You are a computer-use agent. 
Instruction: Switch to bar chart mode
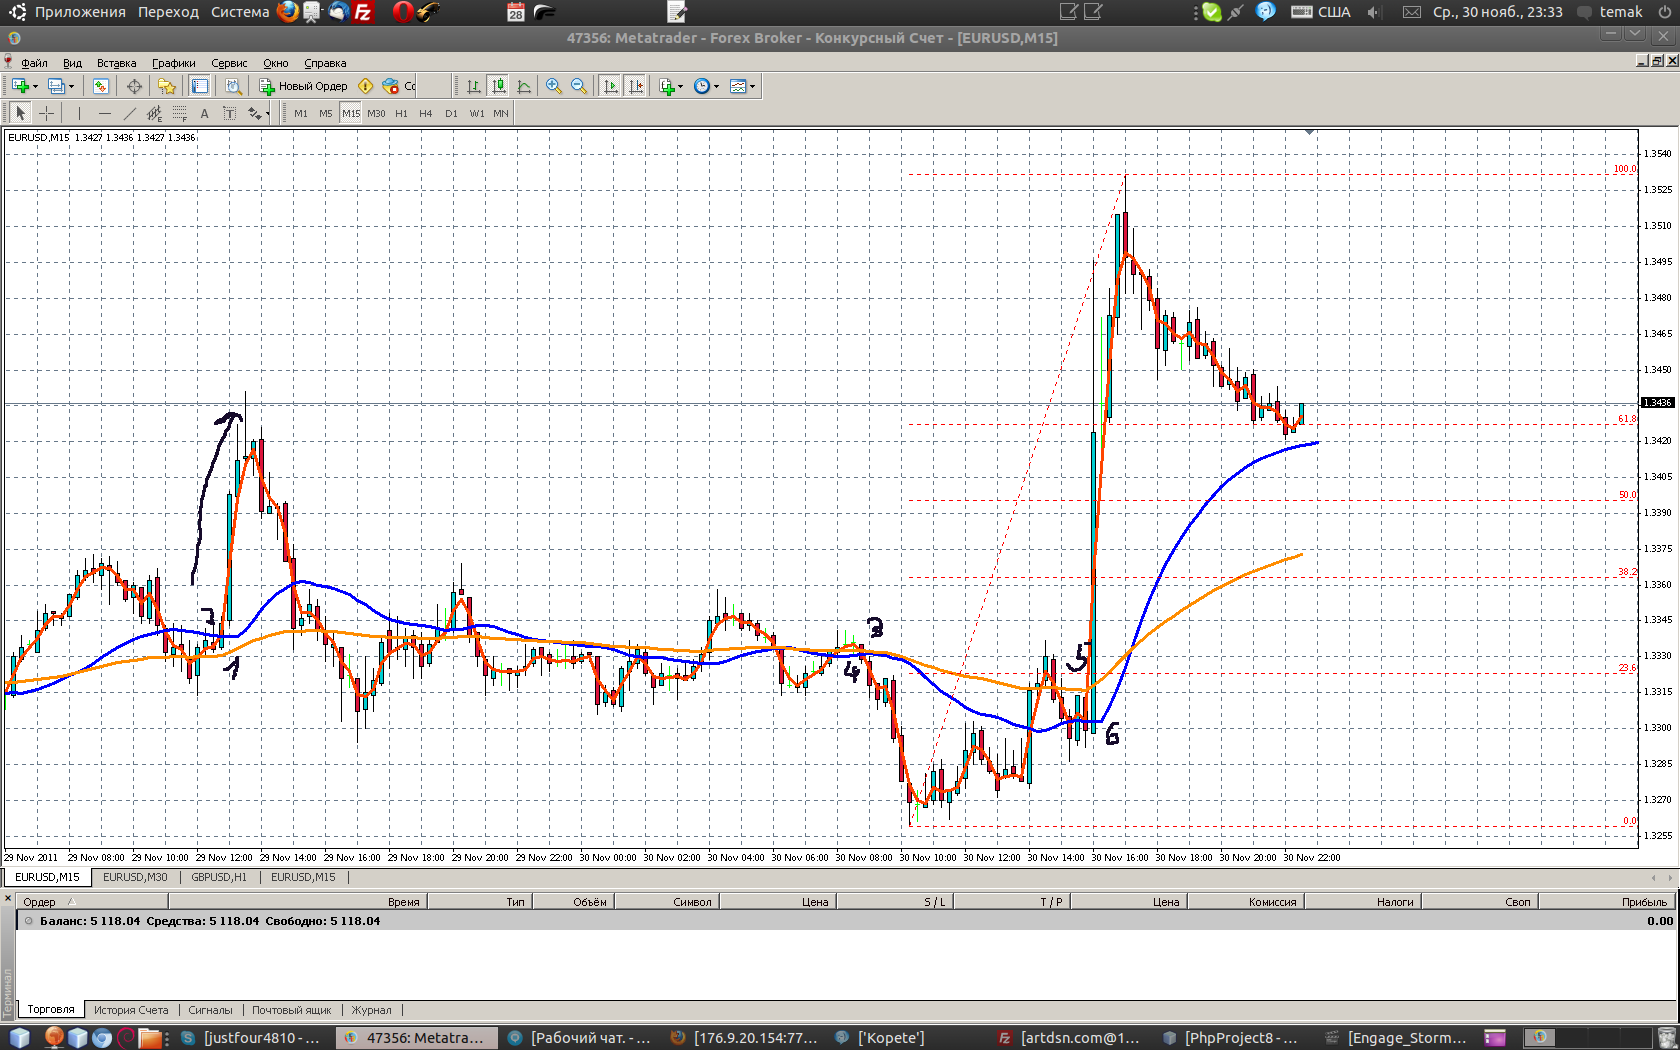(474, 86)
